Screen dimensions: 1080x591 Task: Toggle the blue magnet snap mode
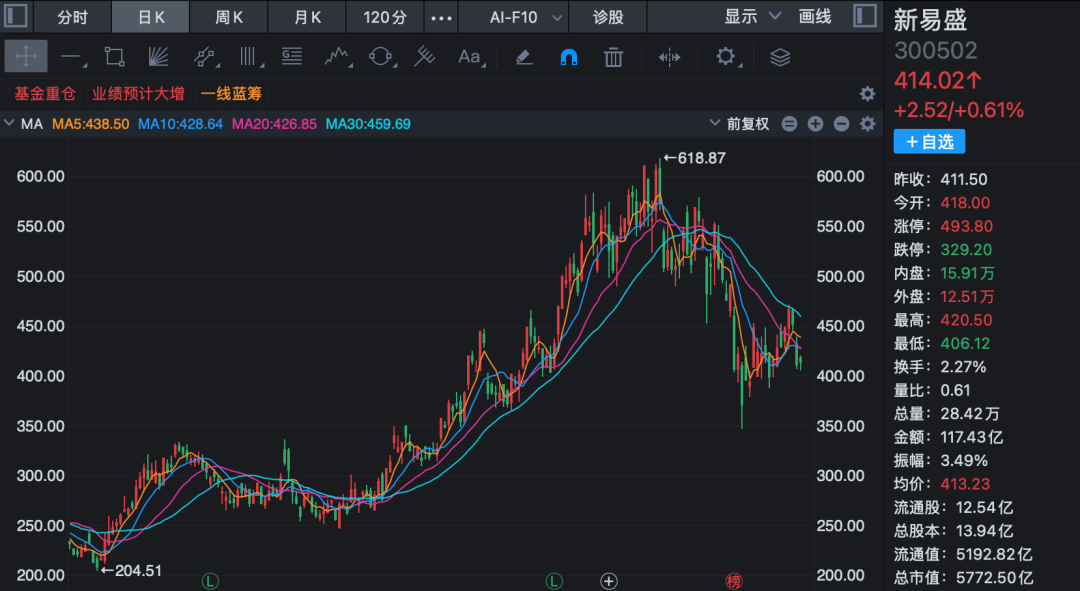point(569,57)
